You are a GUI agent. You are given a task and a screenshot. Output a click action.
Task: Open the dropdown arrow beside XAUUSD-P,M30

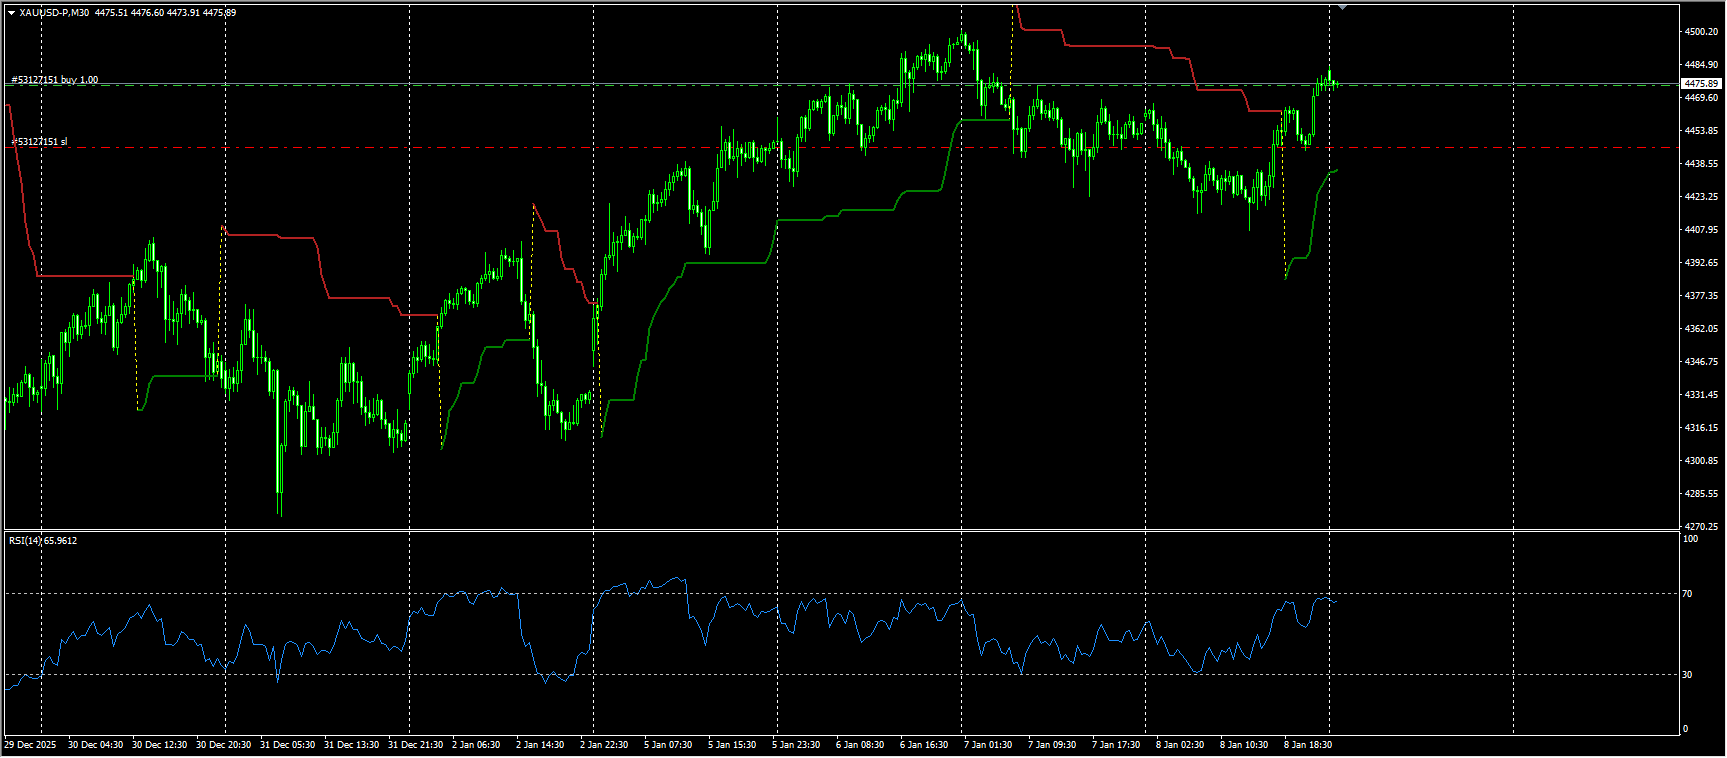tap(11, 13)
